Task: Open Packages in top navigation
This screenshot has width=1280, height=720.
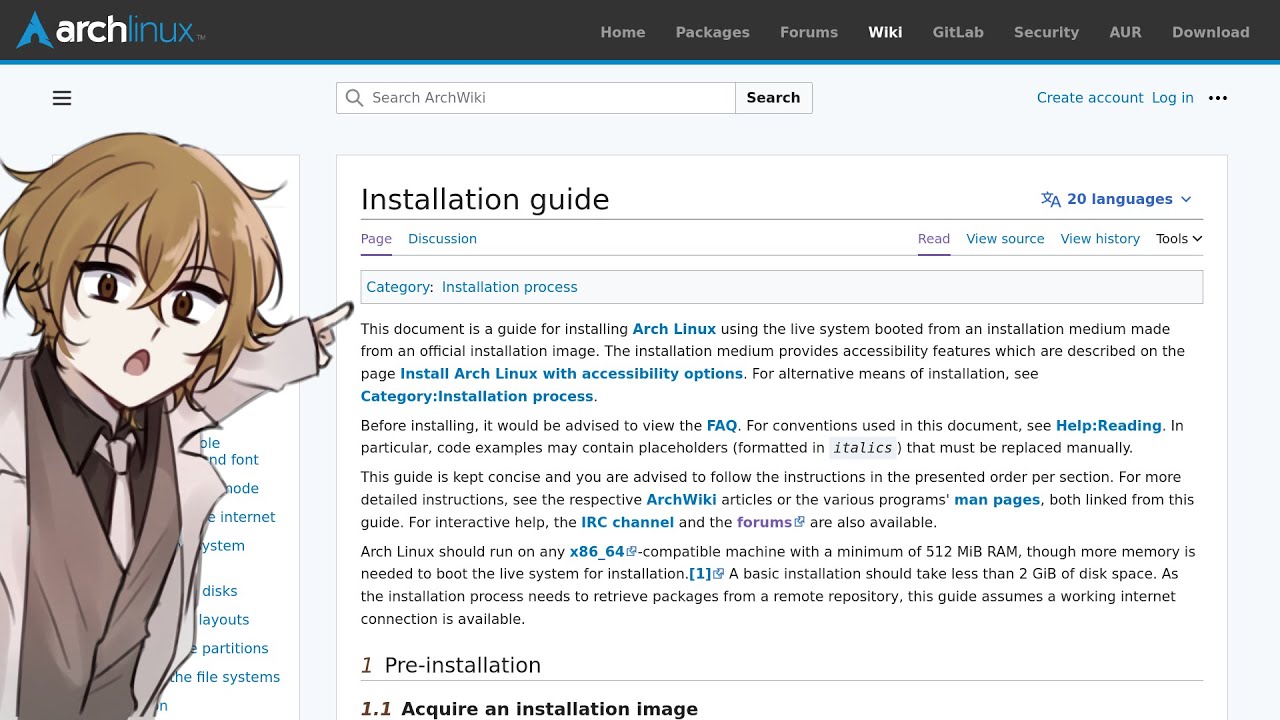Action: click(713, 32)
